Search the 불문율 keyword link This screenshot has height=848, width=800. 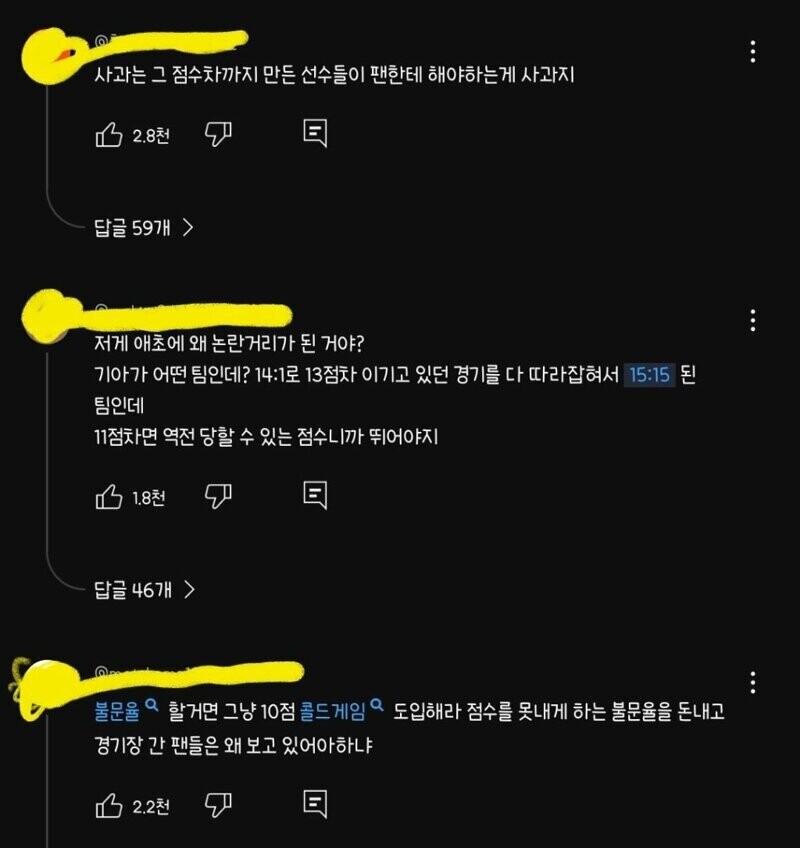126,710
